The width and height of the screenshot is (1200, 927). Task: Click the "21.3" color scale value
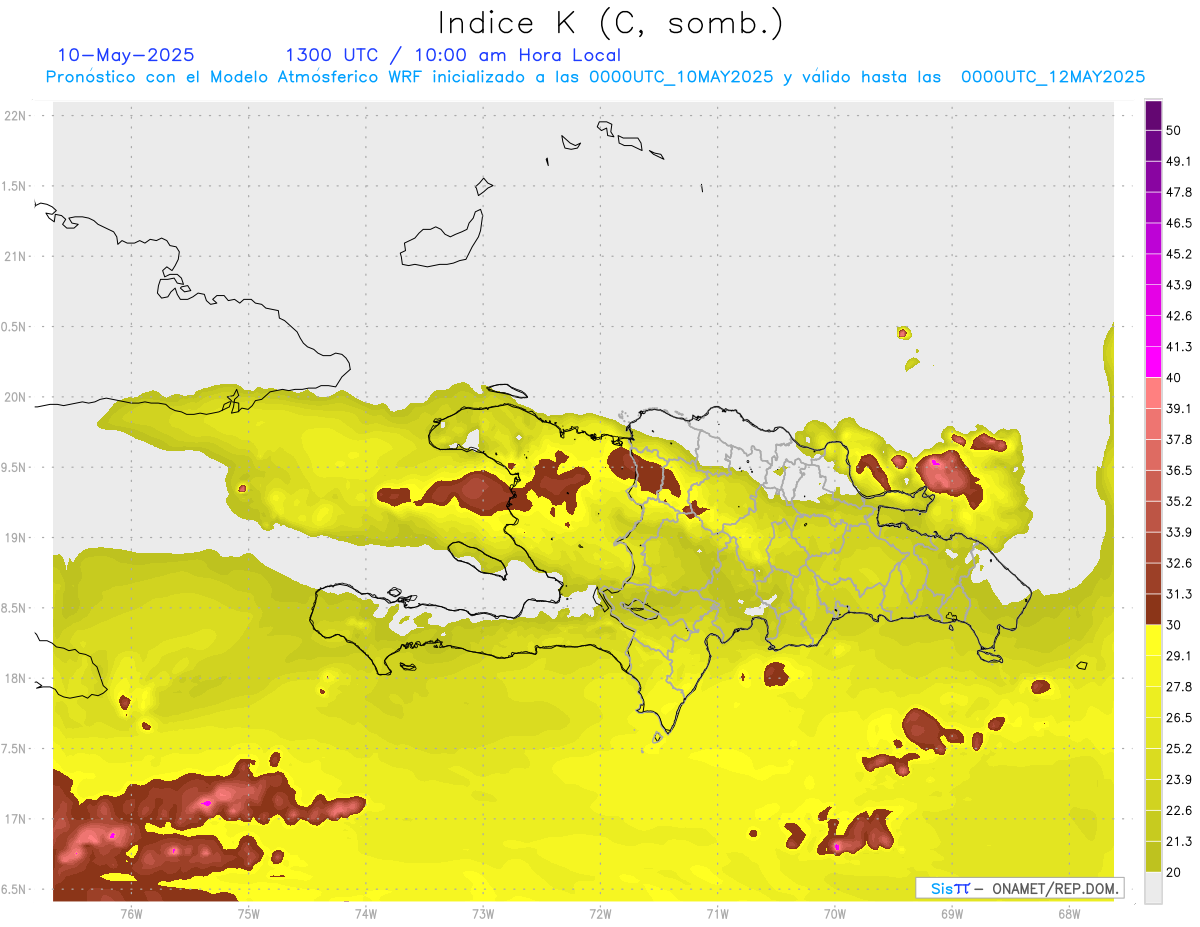pos(1179,842)
